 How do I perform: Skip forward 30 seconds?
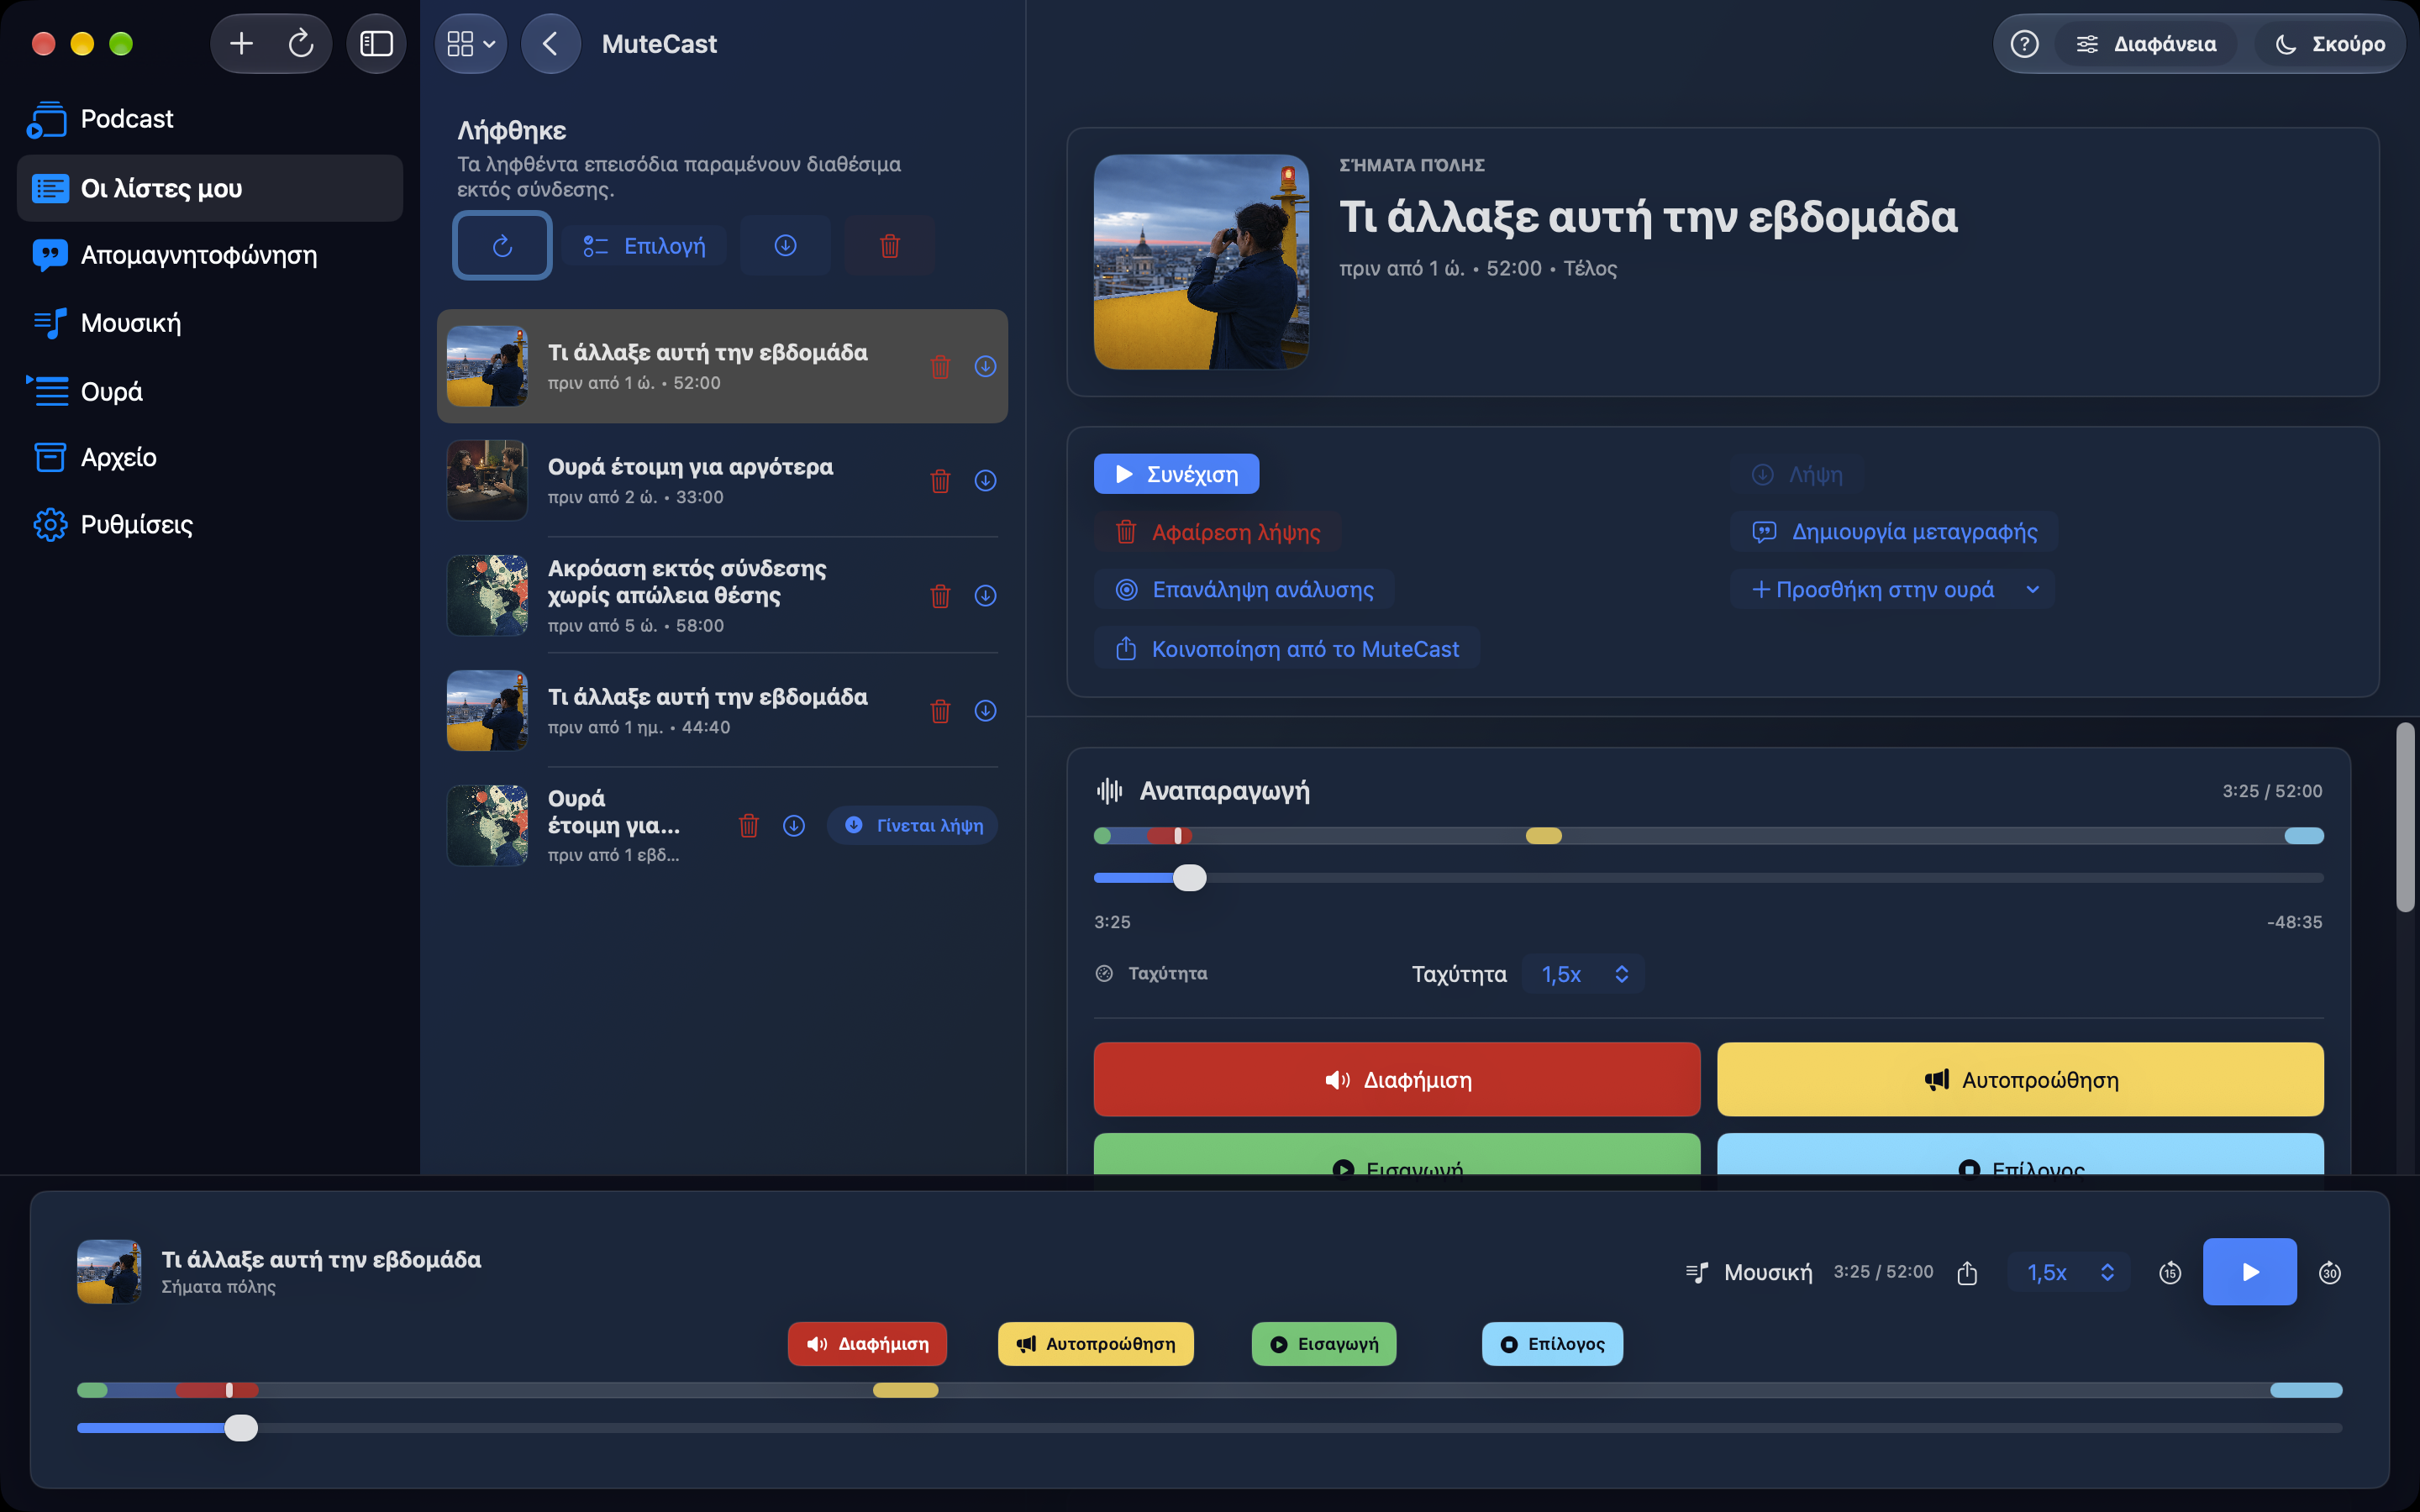(x=2329, y=1272)
